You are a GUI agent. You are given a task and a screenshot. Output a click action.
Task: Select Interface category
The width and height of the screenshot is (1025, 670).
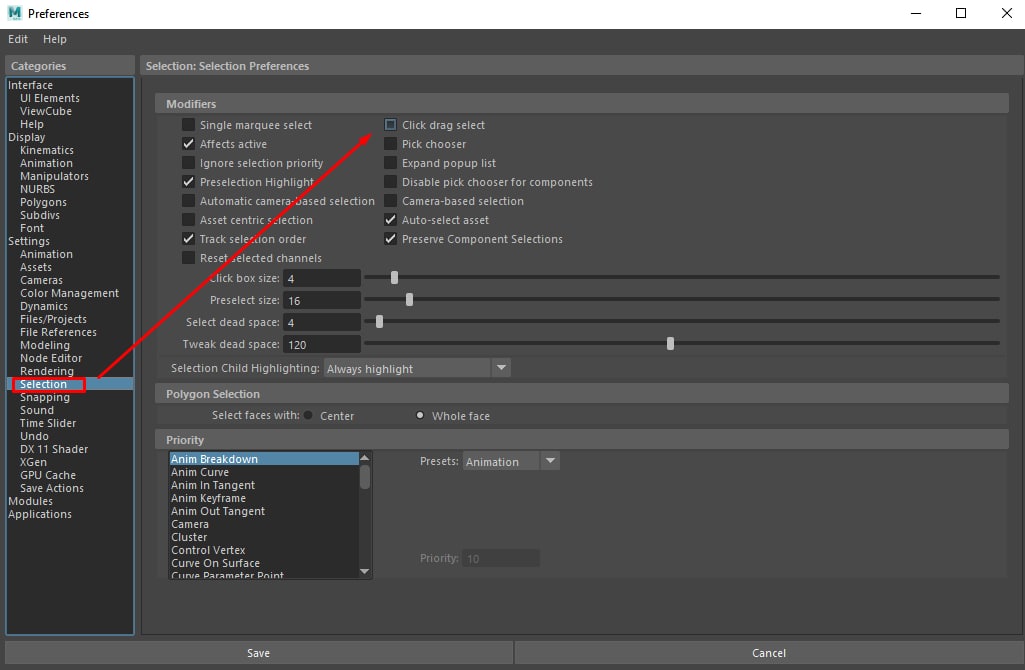pos(31,85)
